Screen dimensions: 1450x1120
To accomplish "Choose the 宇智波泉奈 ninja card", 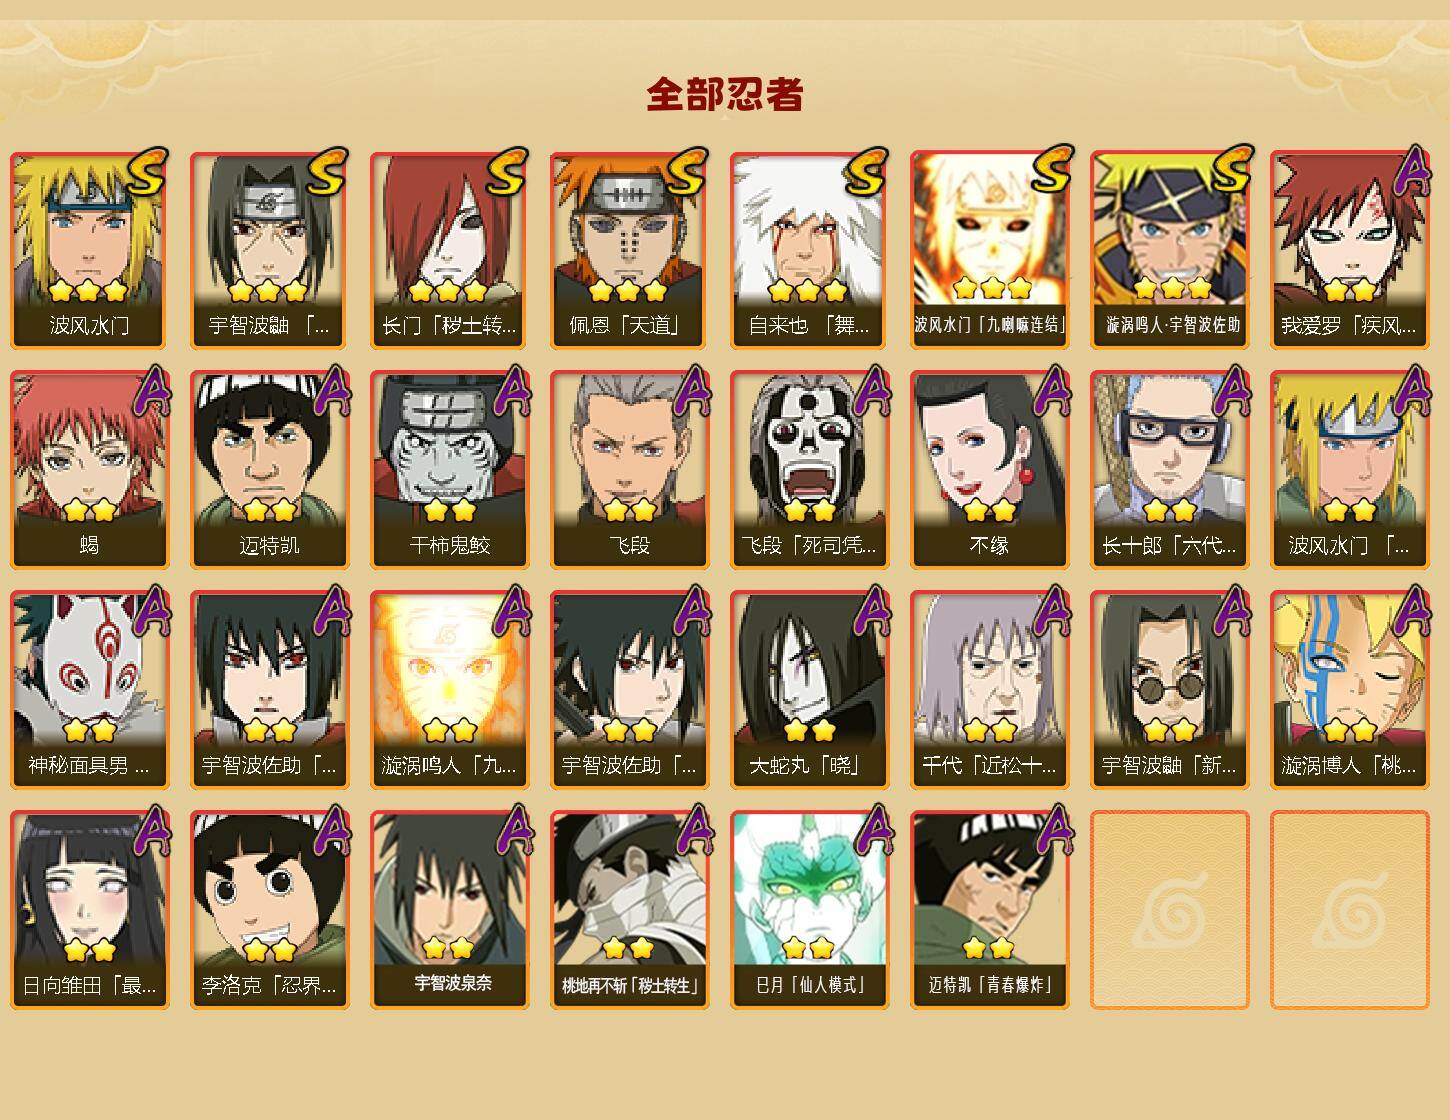I will coord(449,910).
